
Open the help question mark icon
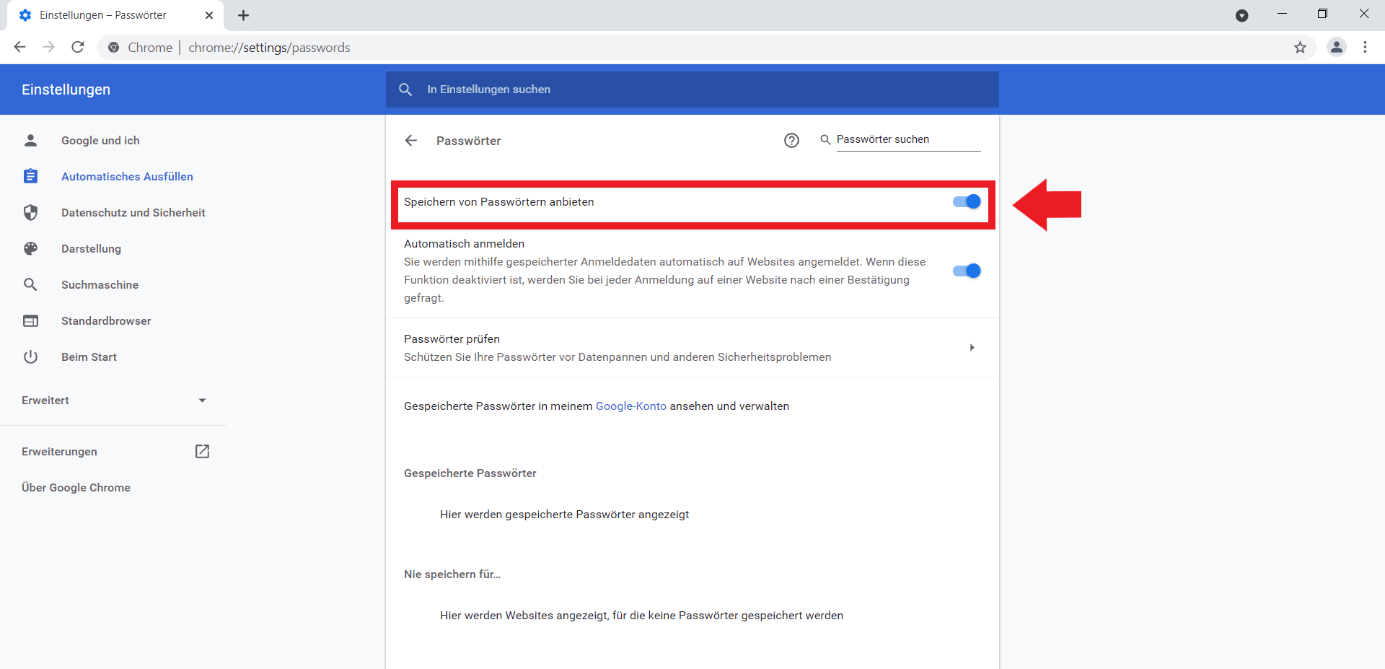pos(792,141)
